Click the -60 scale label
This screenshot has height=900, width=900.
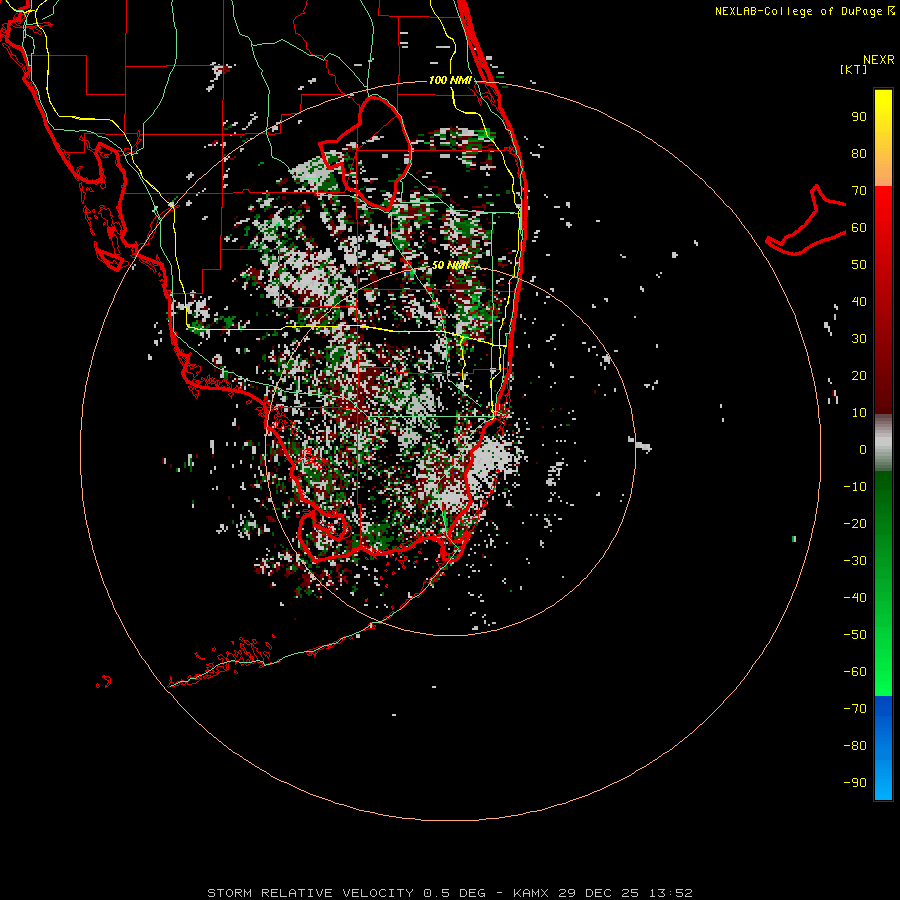(x=855, y=672)
